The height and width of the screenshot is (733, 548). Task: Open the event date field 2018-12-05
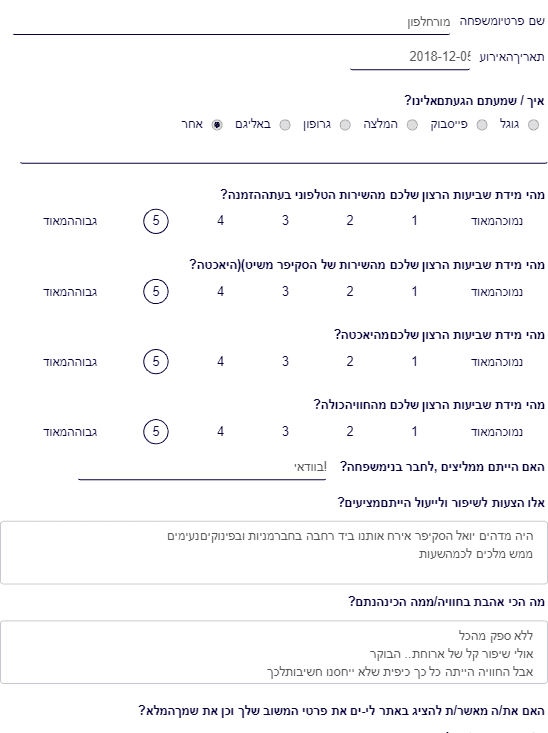coord(410,57)
